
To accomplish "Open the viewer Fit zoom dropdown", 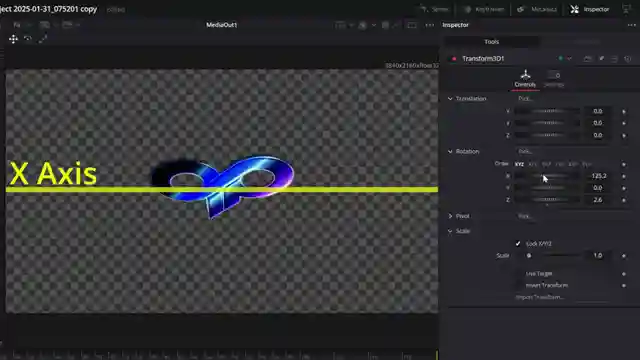I will click(x=22, y=25).
